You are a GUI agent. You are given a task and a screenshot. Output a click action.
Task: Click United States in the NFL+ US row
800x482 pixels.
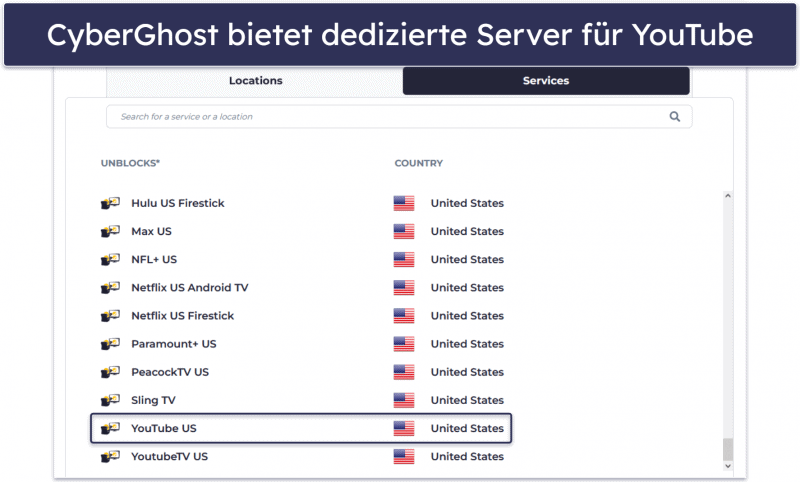click(467, 259)
